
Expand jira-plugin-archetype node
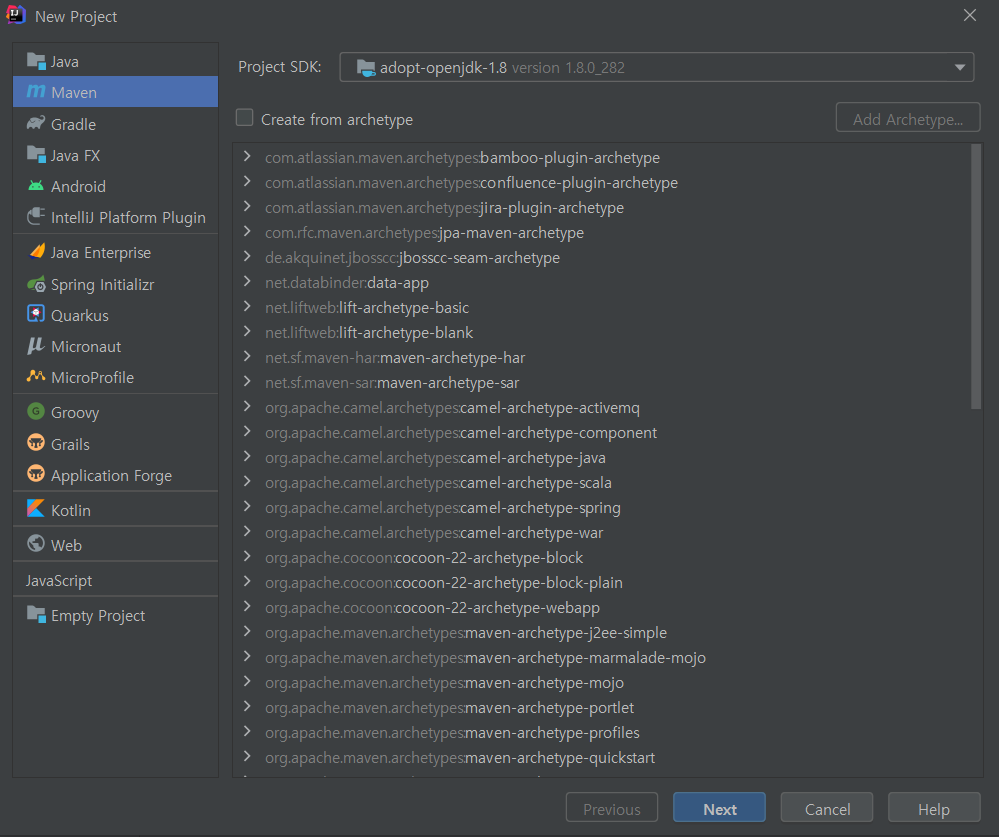point(247,206)
